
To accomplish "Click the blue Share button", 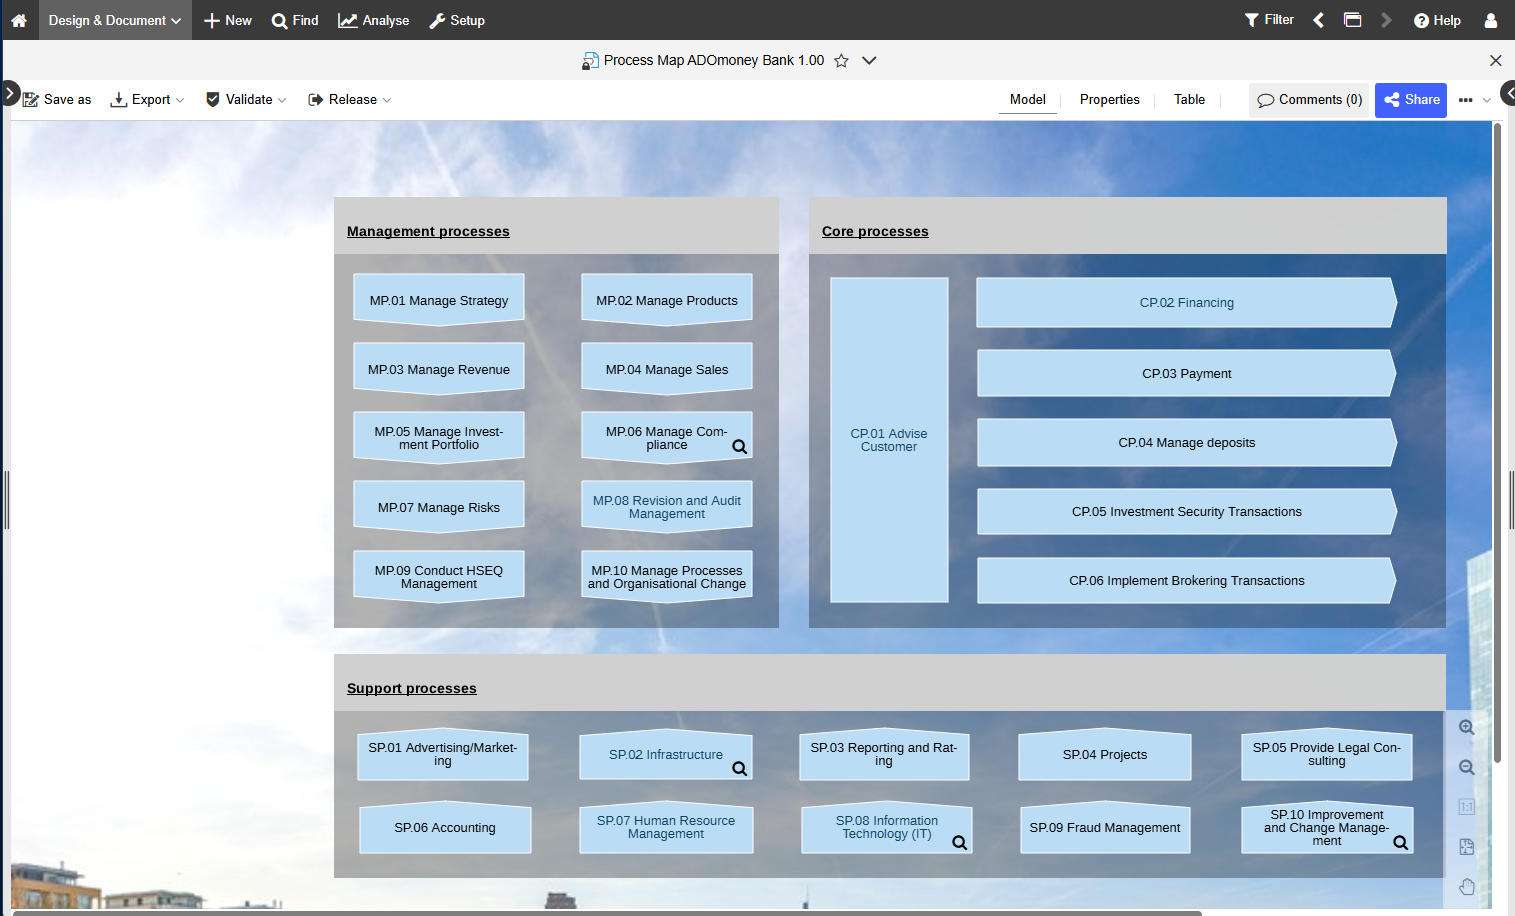I will [1411, 100].
